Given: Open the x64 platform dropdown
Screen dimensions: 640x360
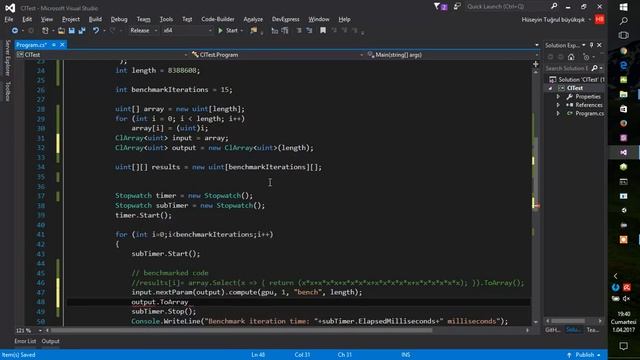Looking at the screenshot, I should click(187, 31).
